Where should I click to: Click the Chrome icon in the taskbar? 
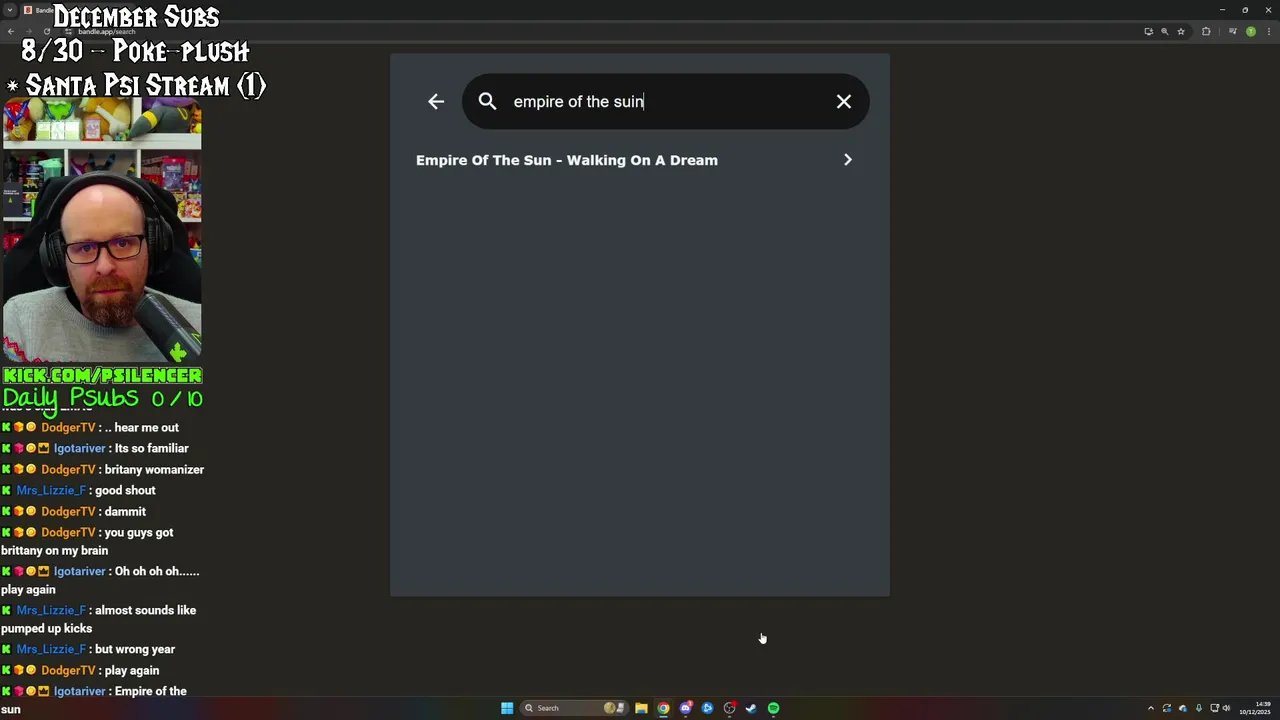tap(663, 708)
